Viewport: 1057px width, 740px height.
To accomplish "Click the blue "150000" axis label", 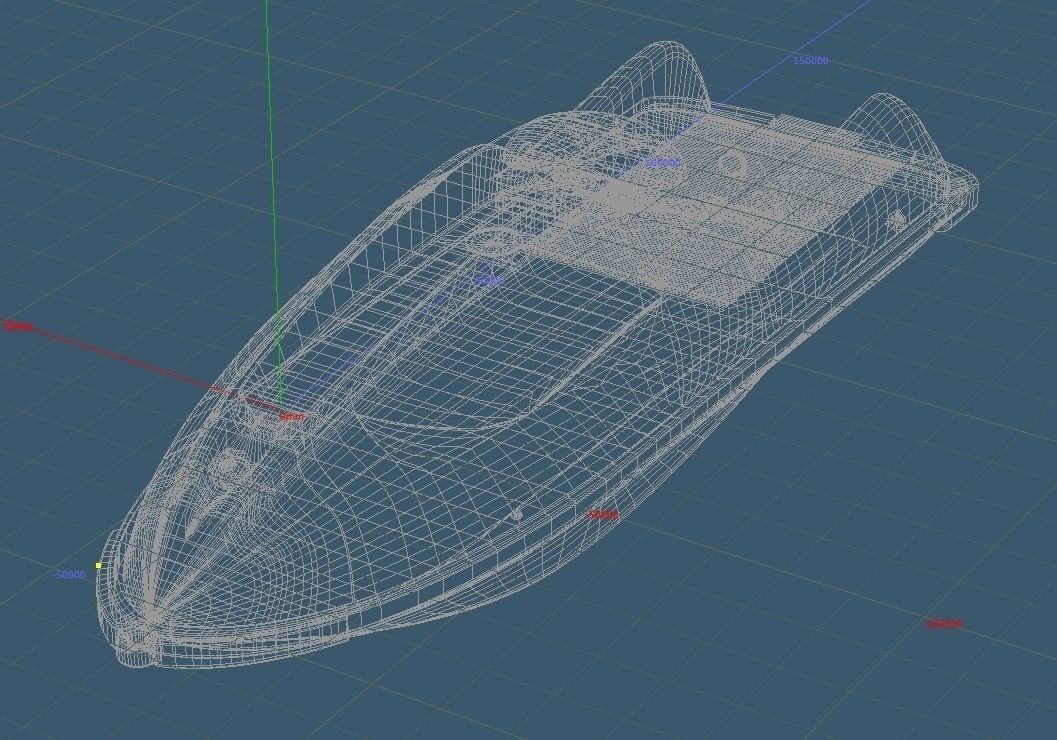I will [x=810, y=61].
